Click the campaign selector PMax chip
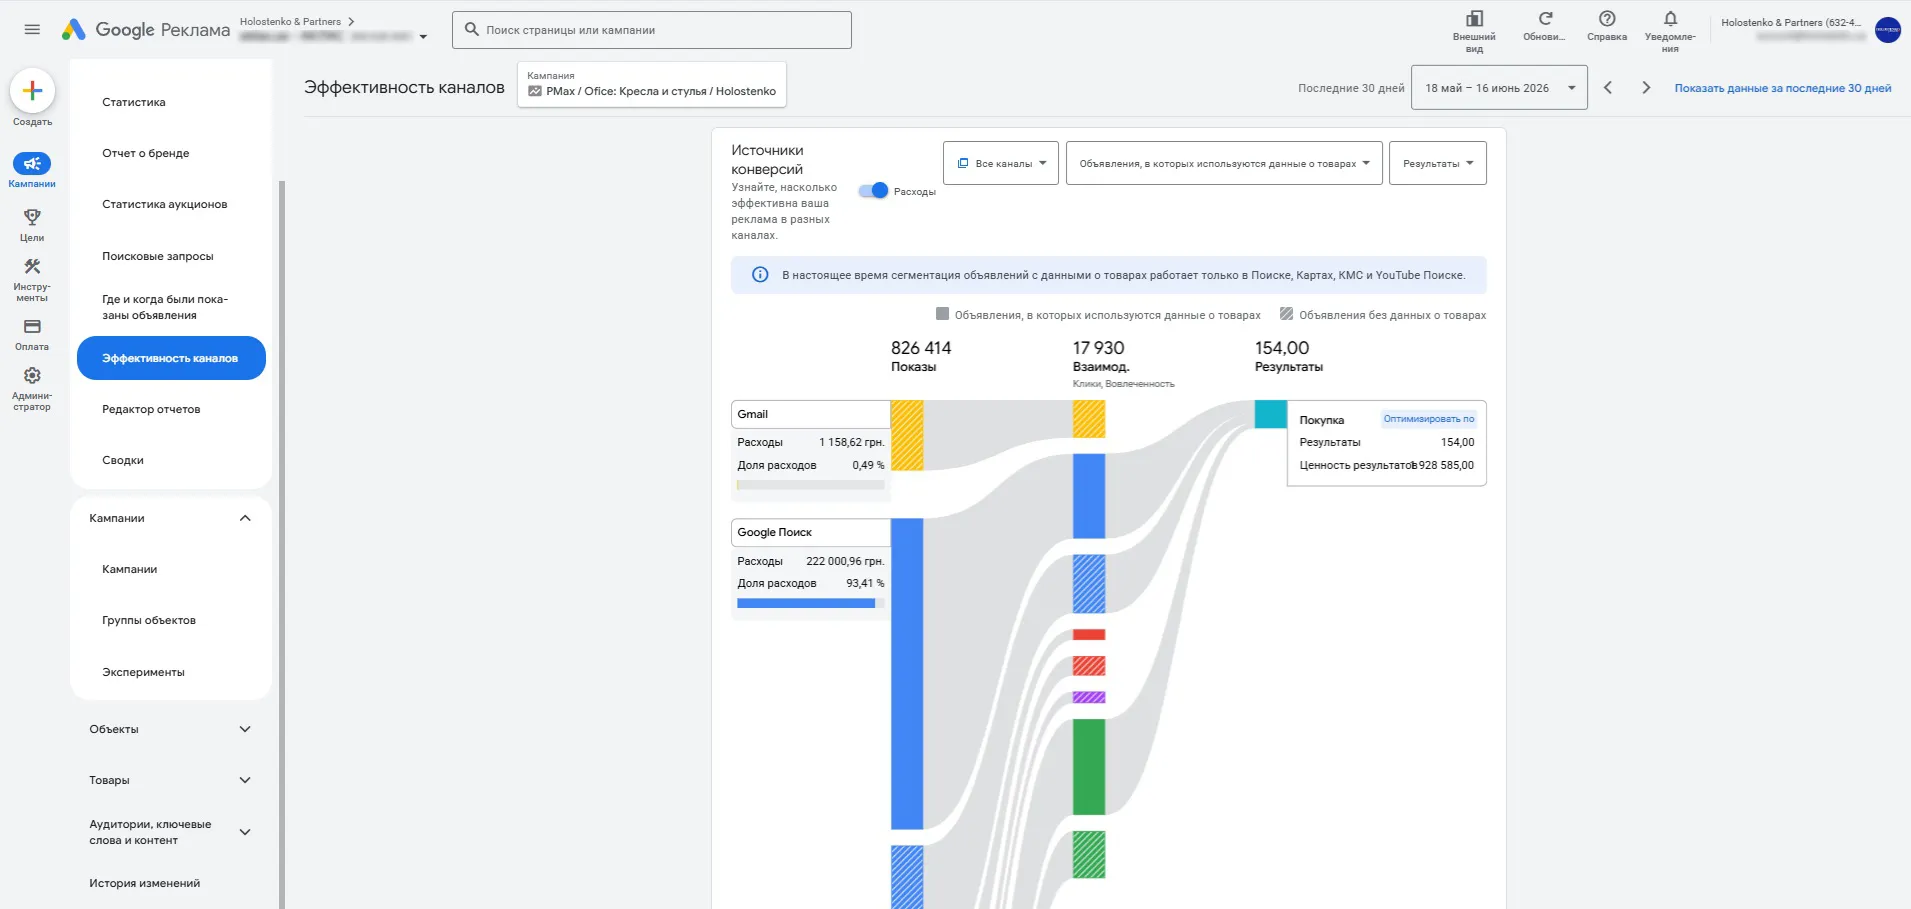Screen dimensions: 1911x909 pyautogui.click(x=652, y=84)
